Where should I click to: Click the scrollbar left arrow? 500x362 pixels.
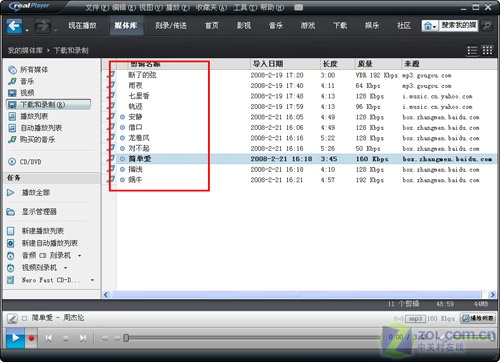pos(106,295)
